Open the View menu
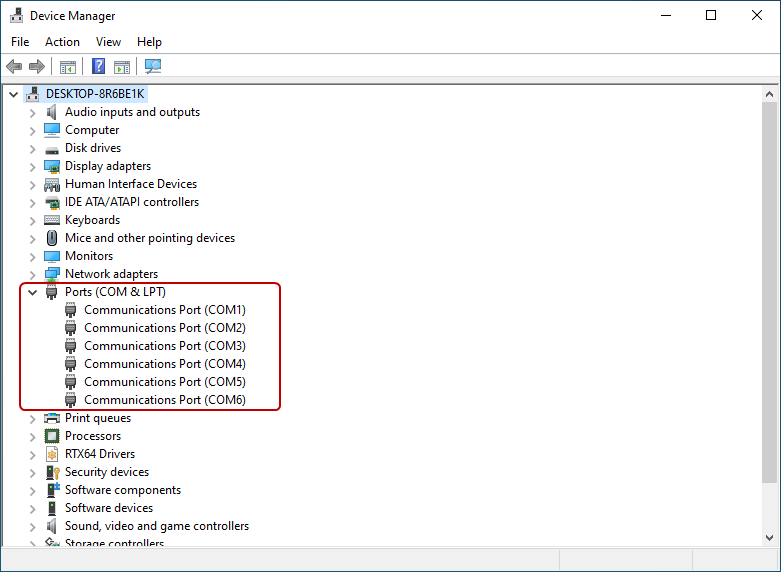Image resolution: width=781 pixels, height=572 pixels. 108,42
